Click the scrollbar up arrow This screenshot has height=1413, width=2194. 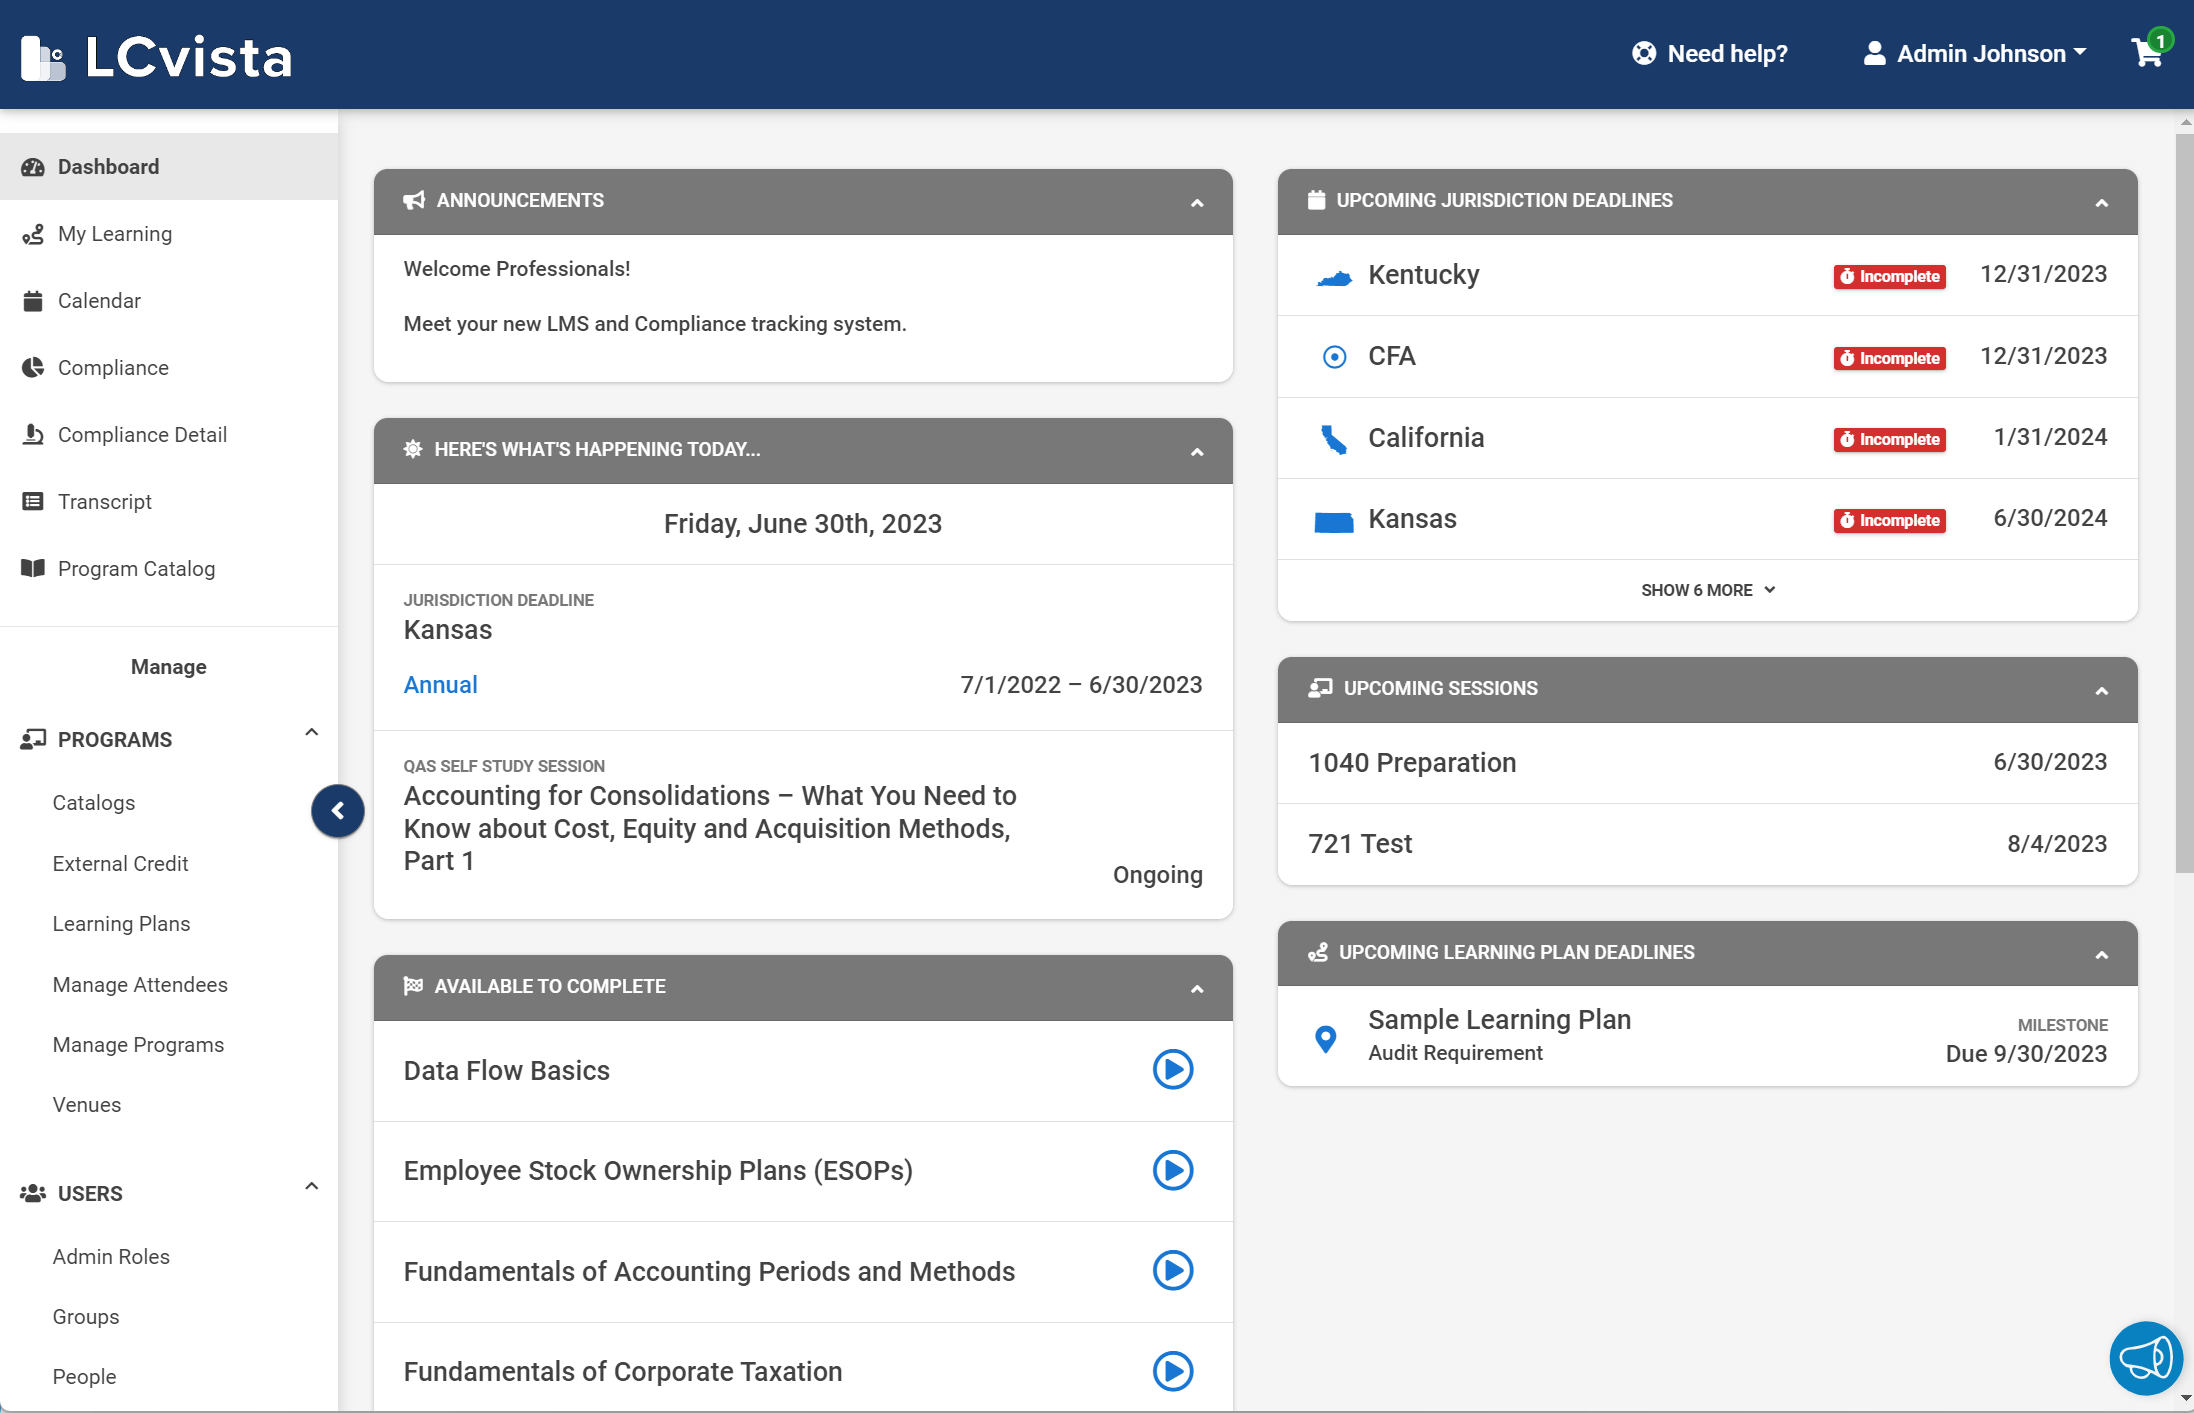tap(2184, 122)
